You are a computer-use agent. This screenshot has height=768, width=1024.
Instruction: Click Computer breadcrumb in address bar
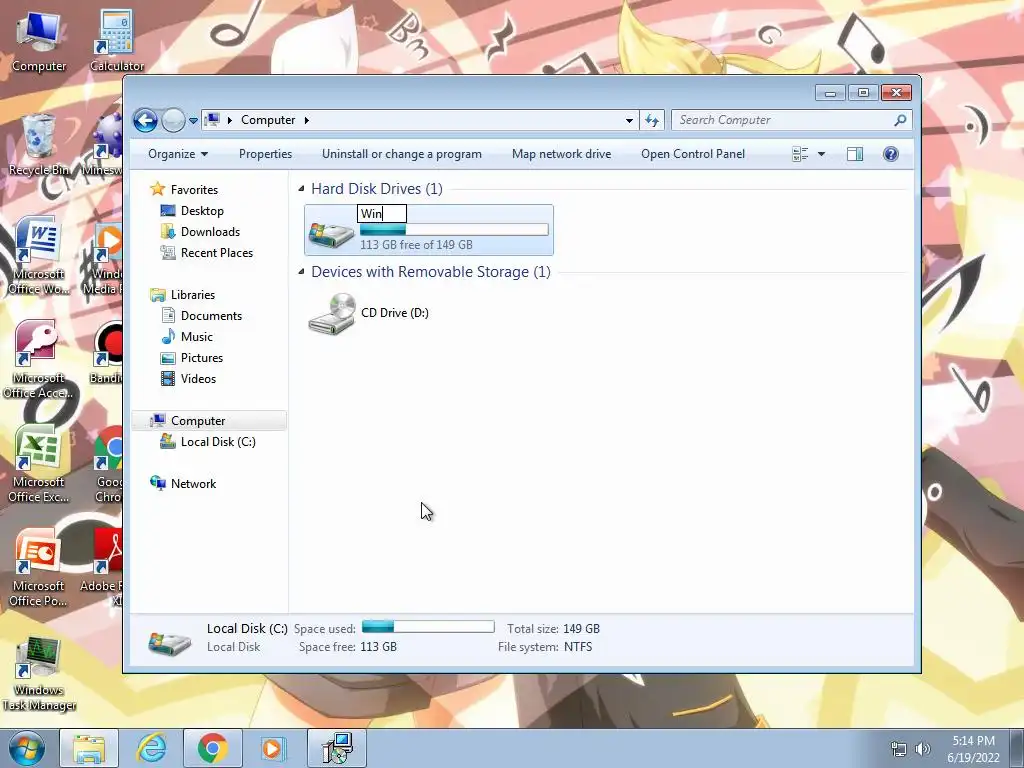(268, 120)
